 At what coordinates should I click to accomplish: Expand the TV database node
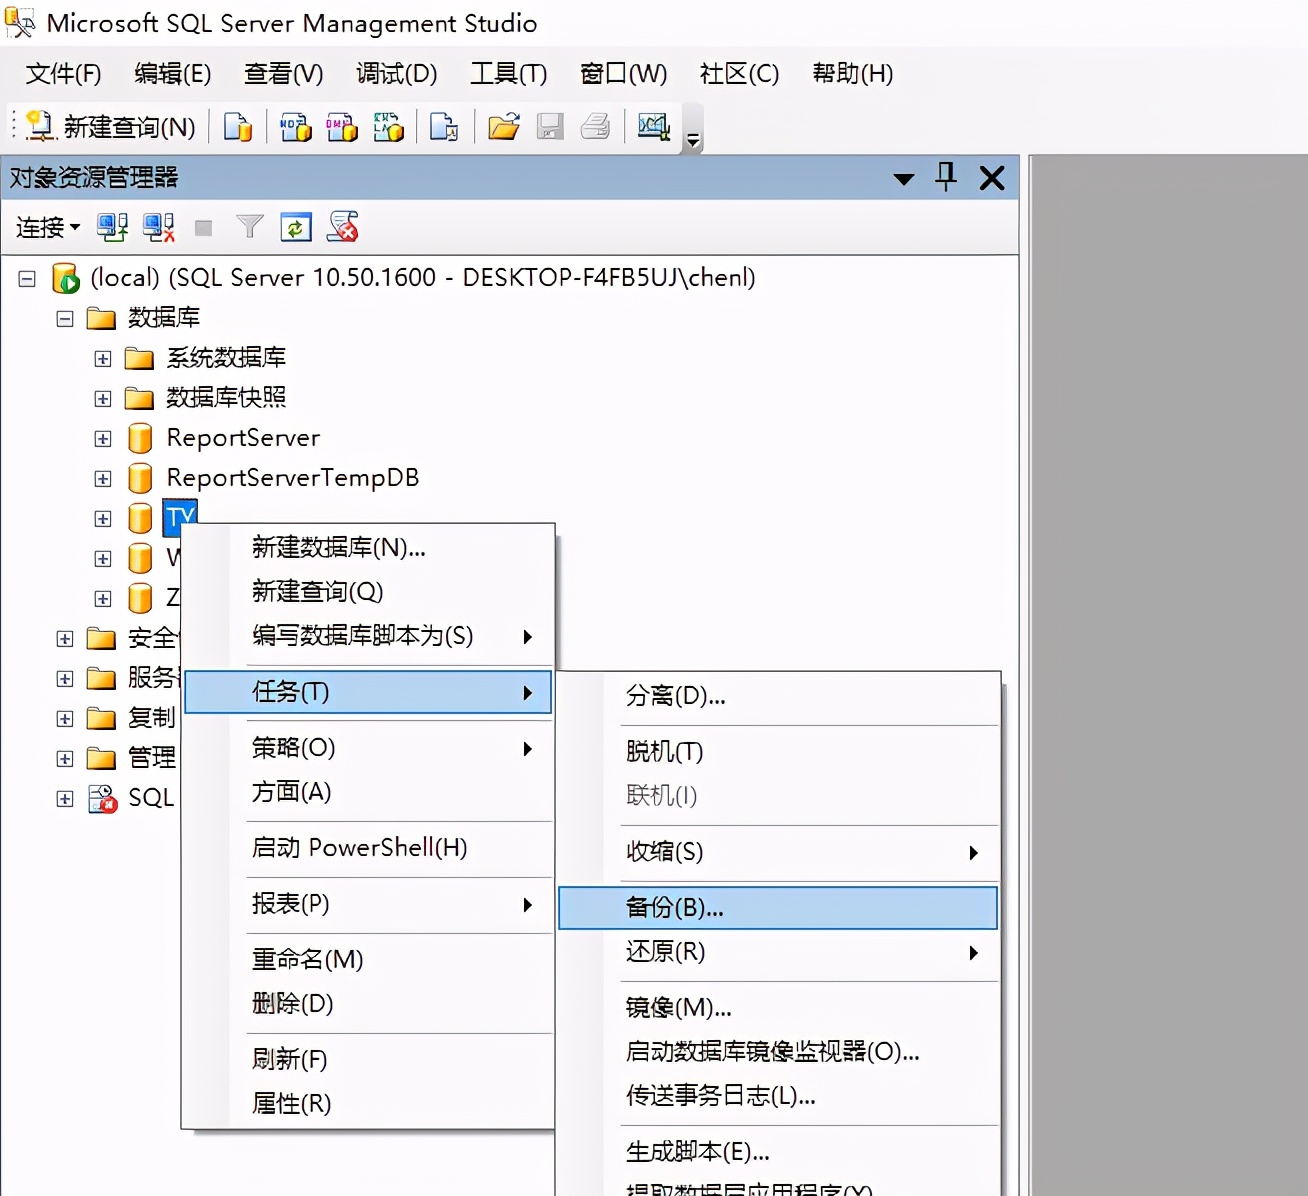click(x=102, y=518)
